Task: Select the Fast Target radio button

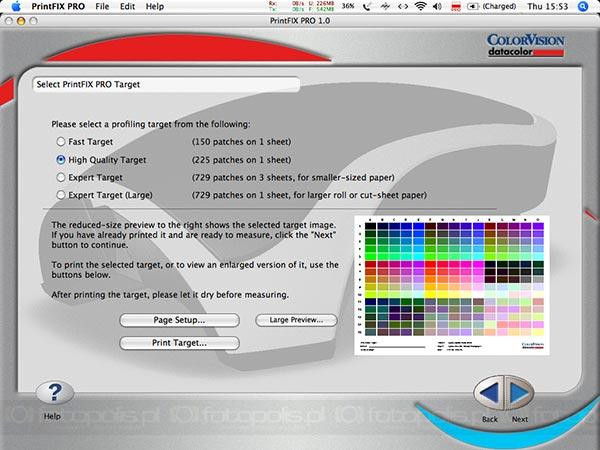Action: click(61, 142)
